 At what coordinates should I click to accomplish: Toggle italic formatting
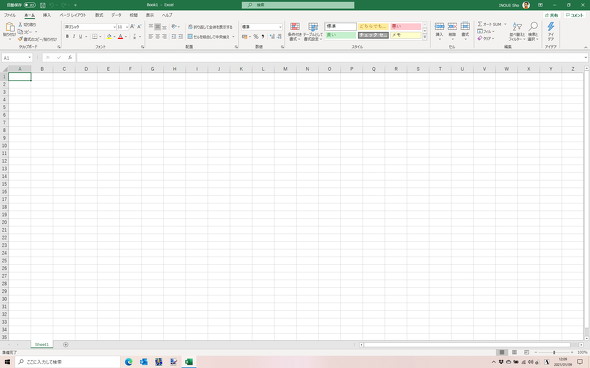pyautogui.click(x=74, y=36)
